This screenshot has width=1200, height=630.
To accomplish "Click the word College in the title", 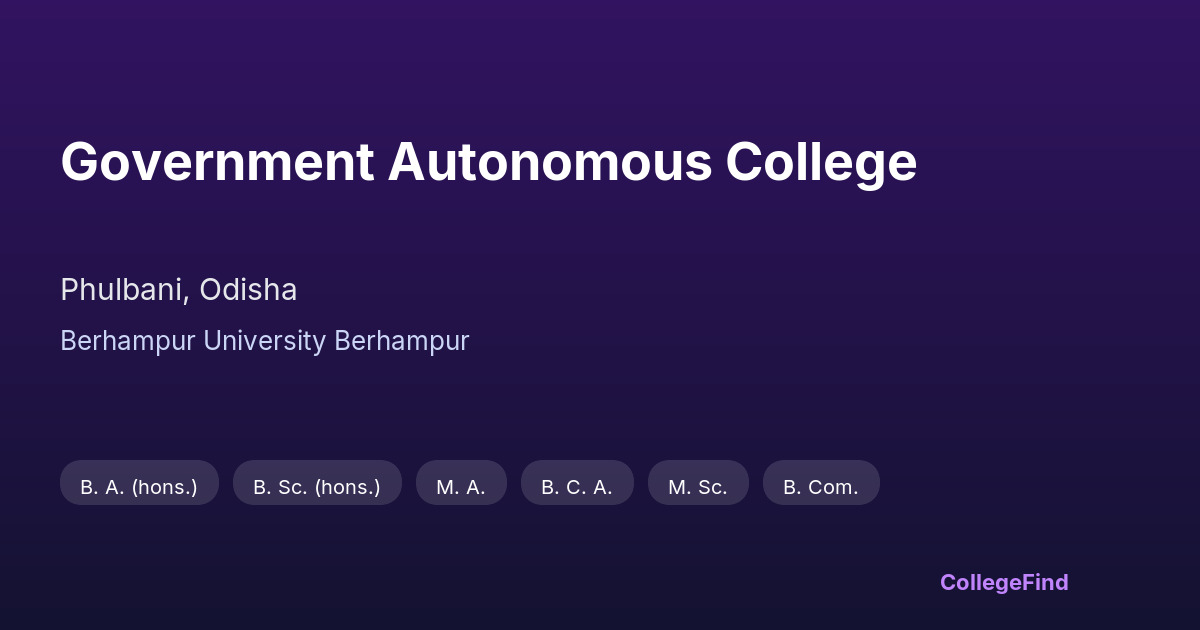I will [821, 162].
